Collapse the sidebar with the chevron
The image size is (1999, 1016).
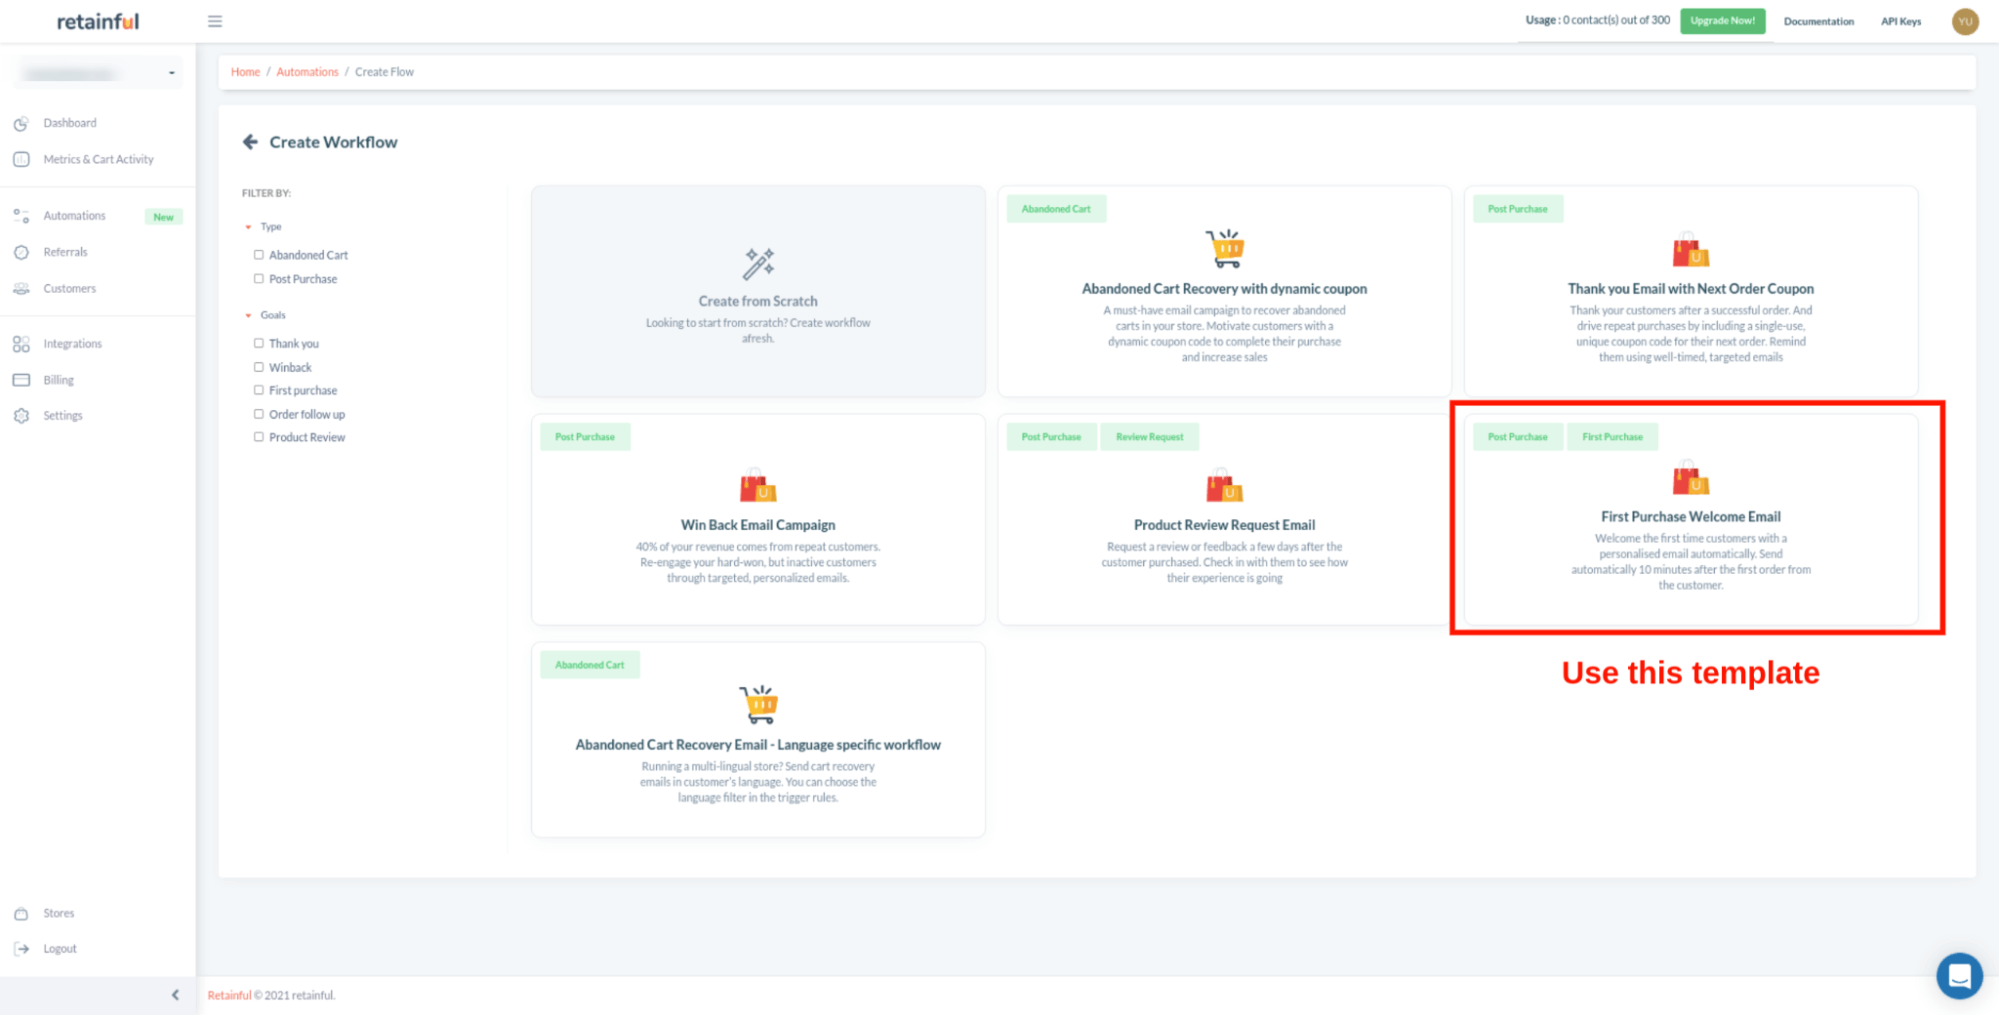[x=175, y=994]
